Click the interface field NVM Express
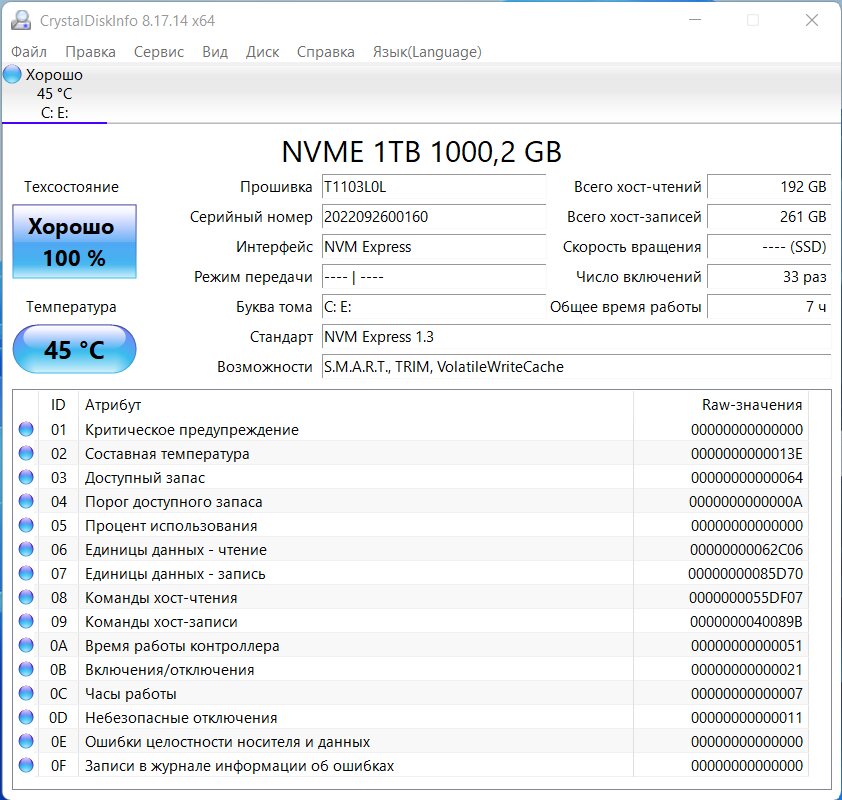The image size is (842, 800). 434,246
